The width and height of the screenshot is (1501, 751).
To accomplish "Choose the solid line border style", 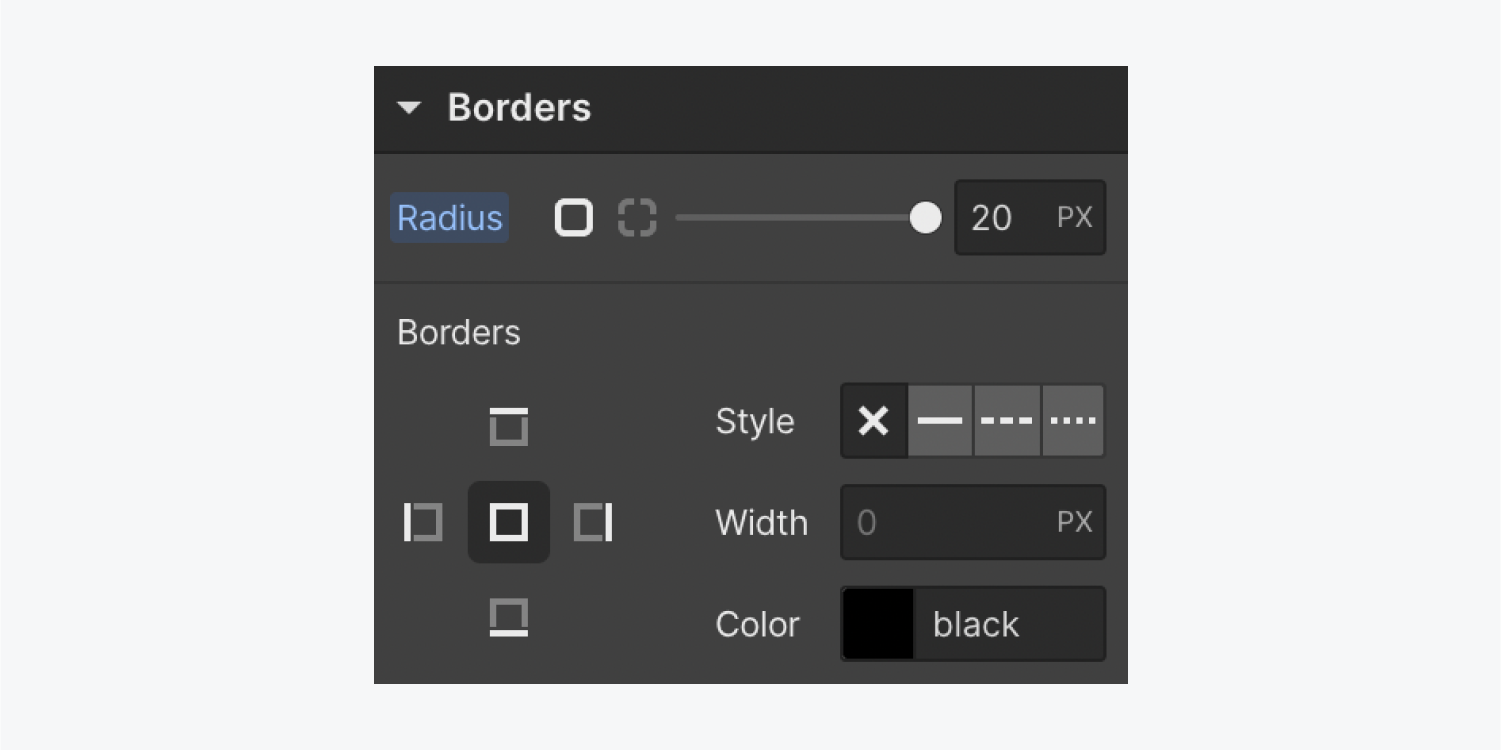I will [x=940, y=421].
